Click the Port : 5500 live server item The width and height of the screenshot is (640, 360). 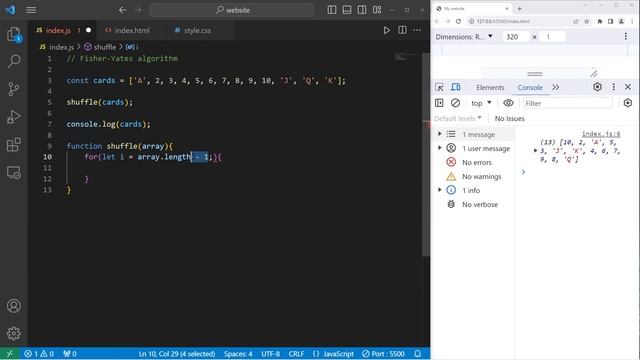pos(383,354)
